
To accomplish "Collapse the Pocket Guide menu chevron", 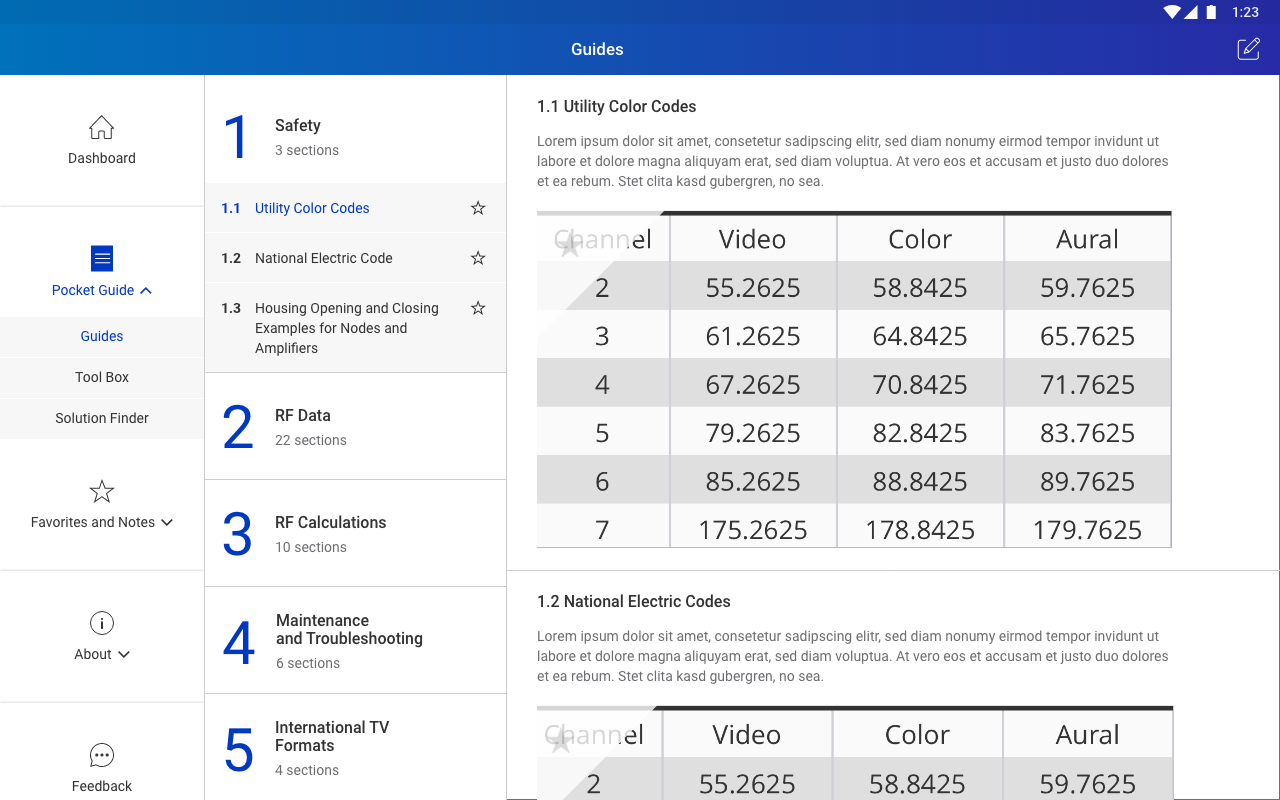I will 146,291.
